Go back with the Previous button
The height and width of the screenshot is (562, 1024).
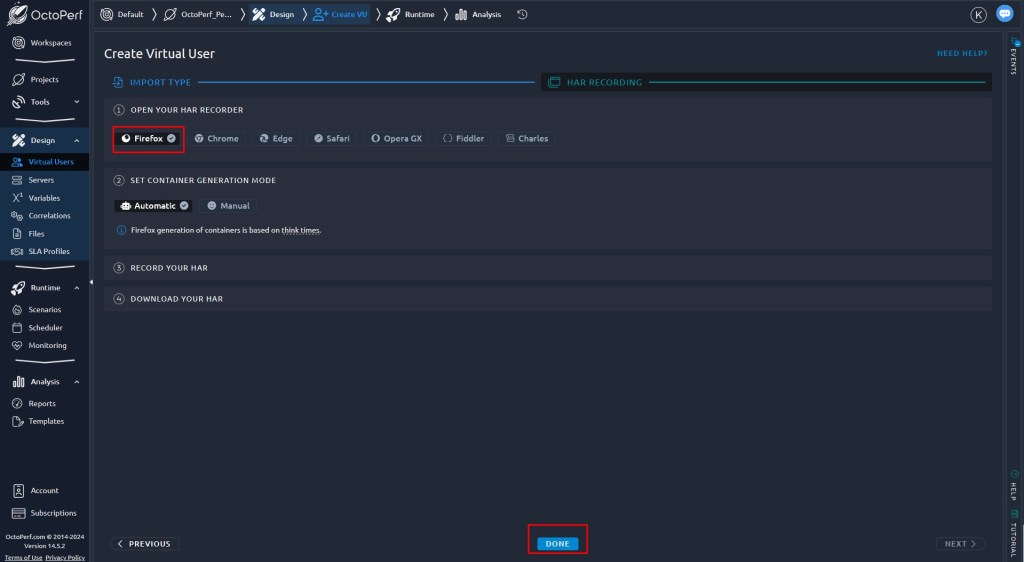point(143,544)
